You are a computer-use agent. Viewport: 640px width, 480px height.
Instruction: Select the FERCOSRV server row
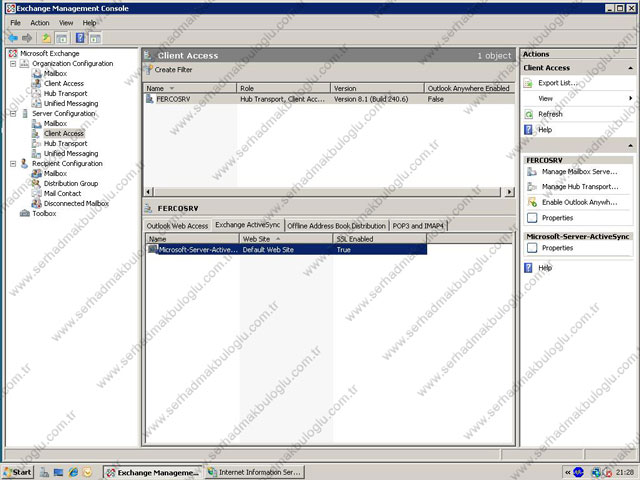(329, 99)
